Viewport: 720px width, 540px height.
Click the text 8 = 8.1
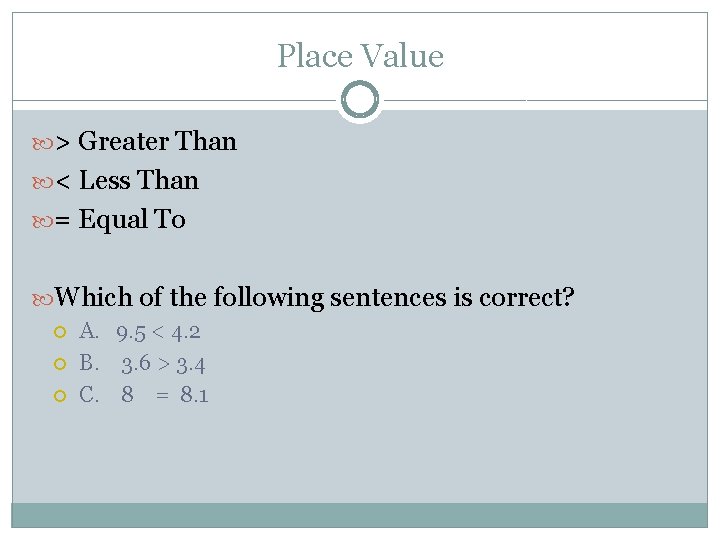pos(165,395)
